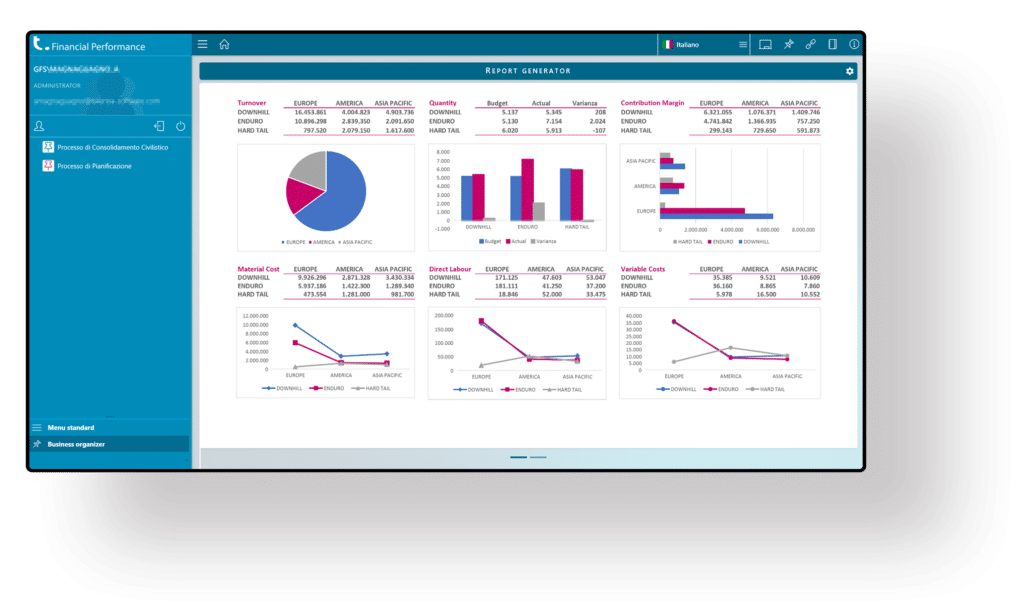Image resolution: width=1024 pixels, height=612 pixels.
Task: Click the chain link icon
Action: [811, 44]
